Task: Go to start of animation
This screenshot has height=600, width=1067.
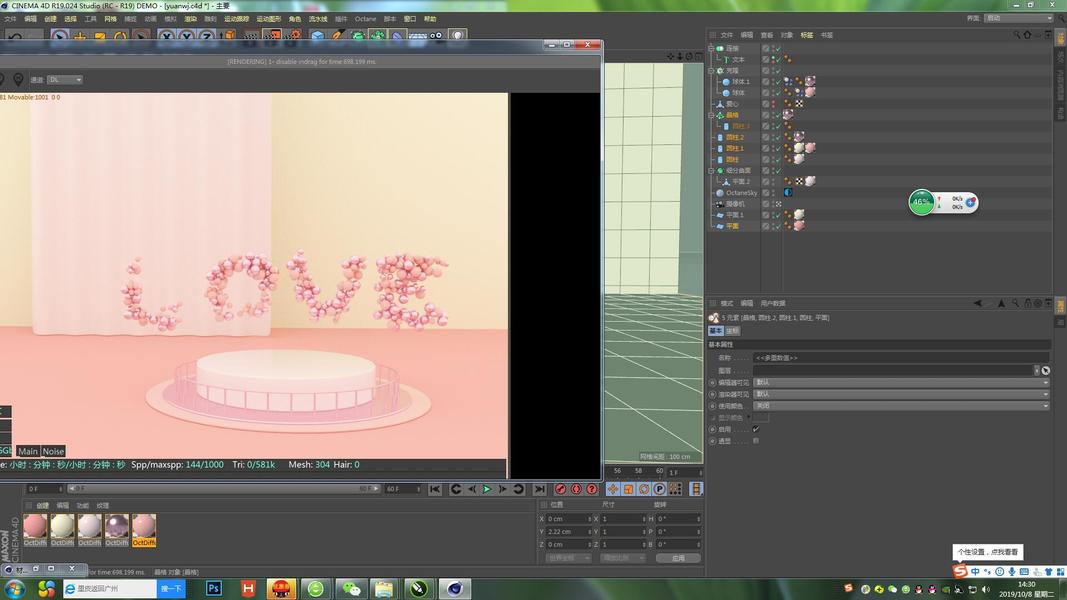Action: click(x=435, y=489)
